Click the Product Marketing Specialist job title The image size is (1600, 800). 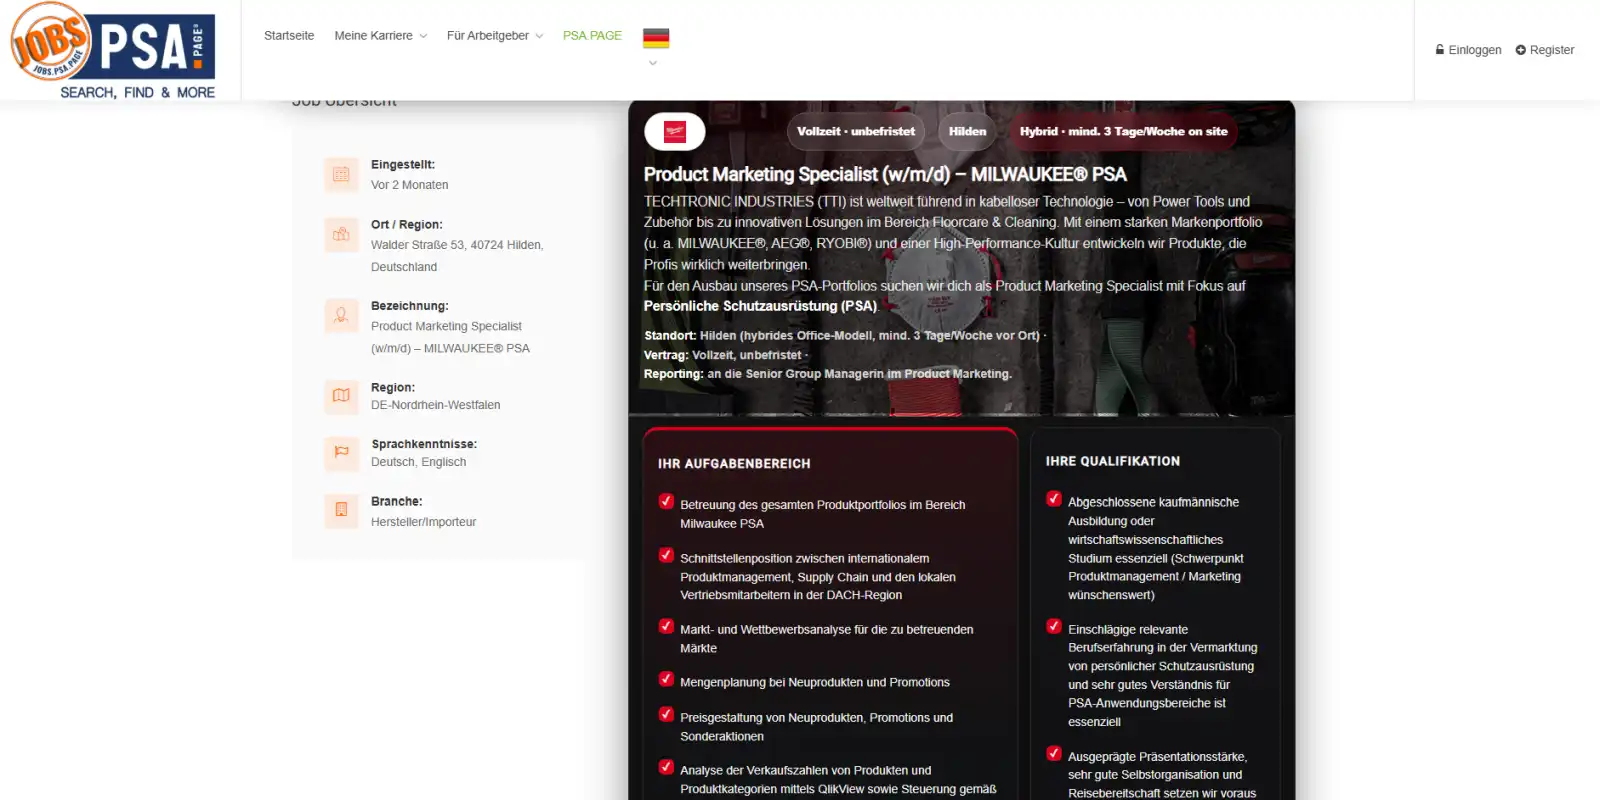[885, 175]
